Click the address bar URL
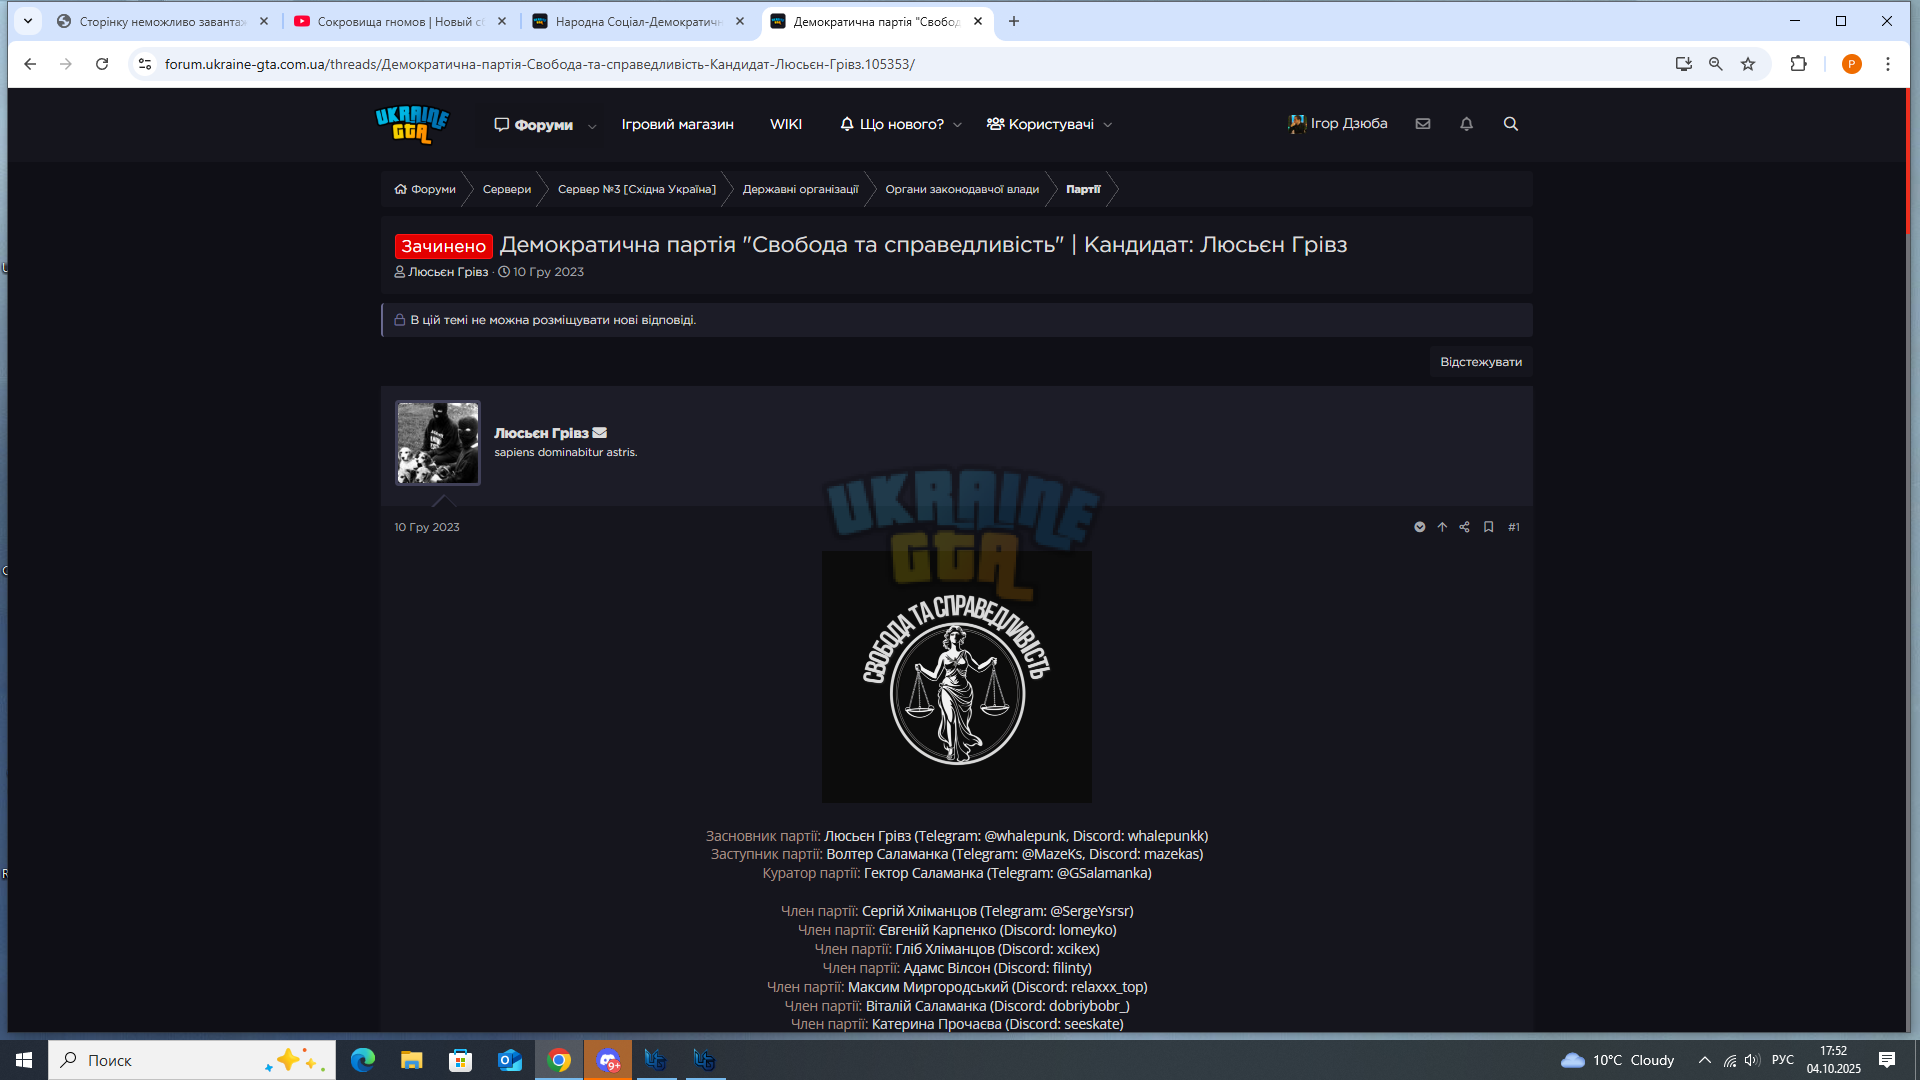The image size is (1920, 1080). [540, 64]
